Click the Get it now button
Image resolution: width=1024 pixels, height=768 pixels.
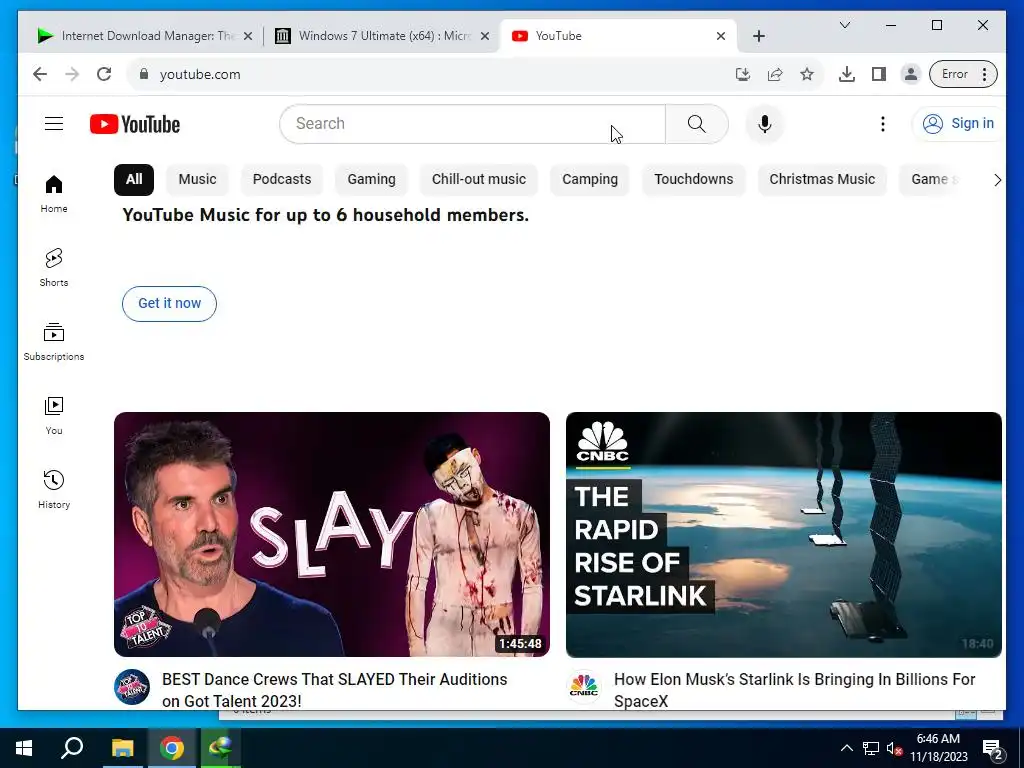pyautogui.click(x=169, y=304)
